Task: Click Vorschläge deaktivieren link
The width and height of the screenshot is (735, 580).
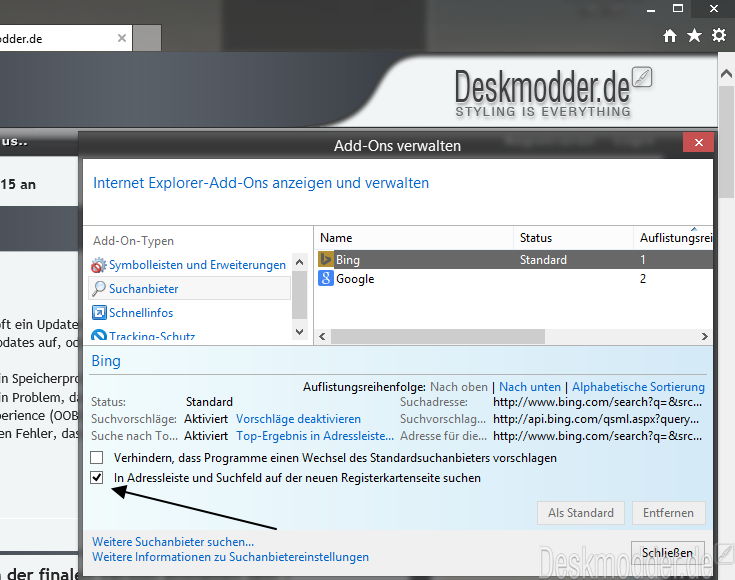Action: point(298,419)
